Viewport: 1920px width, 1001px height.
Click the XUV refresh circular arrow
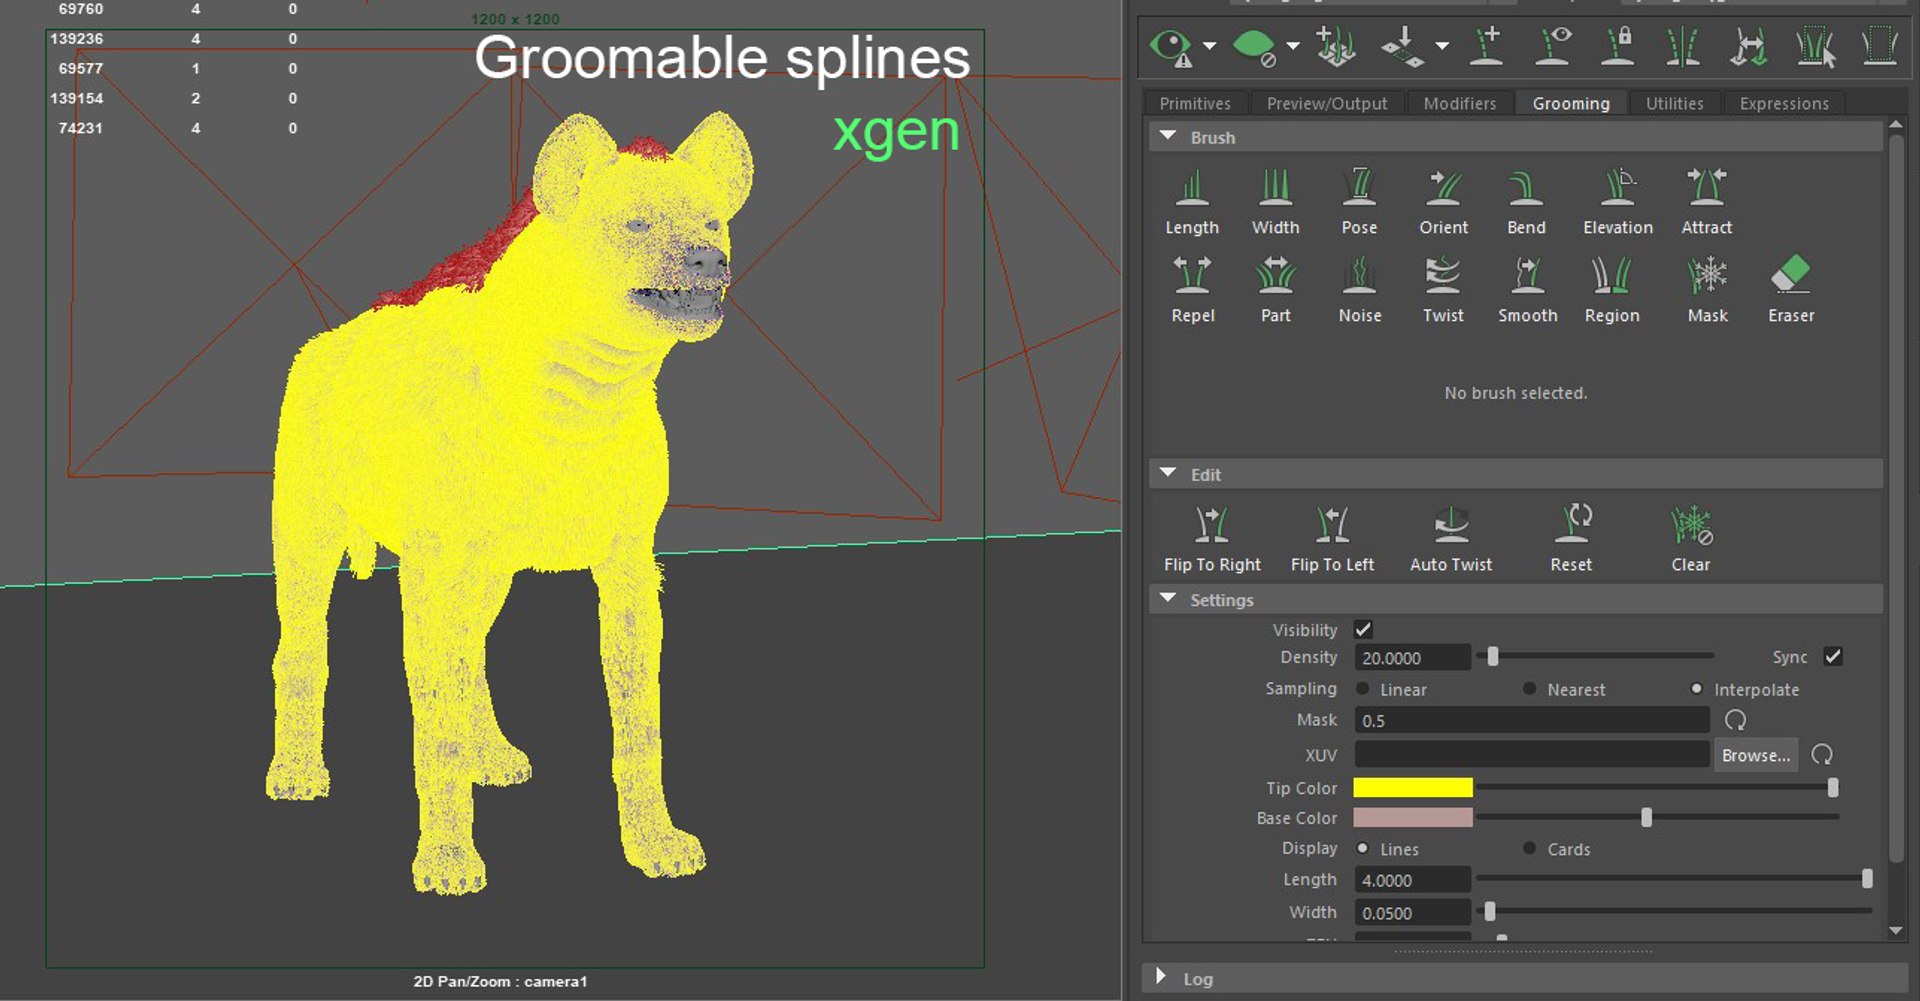1822,755
